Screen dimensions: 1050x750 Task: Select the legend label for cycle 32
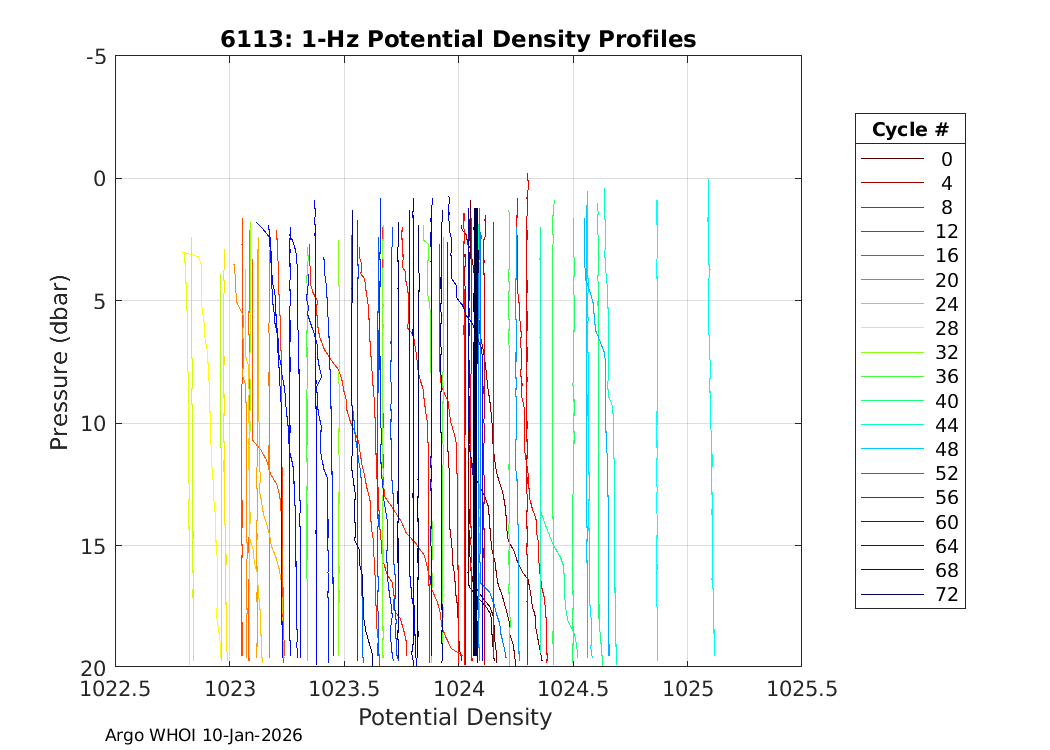(x=946, y=353)
